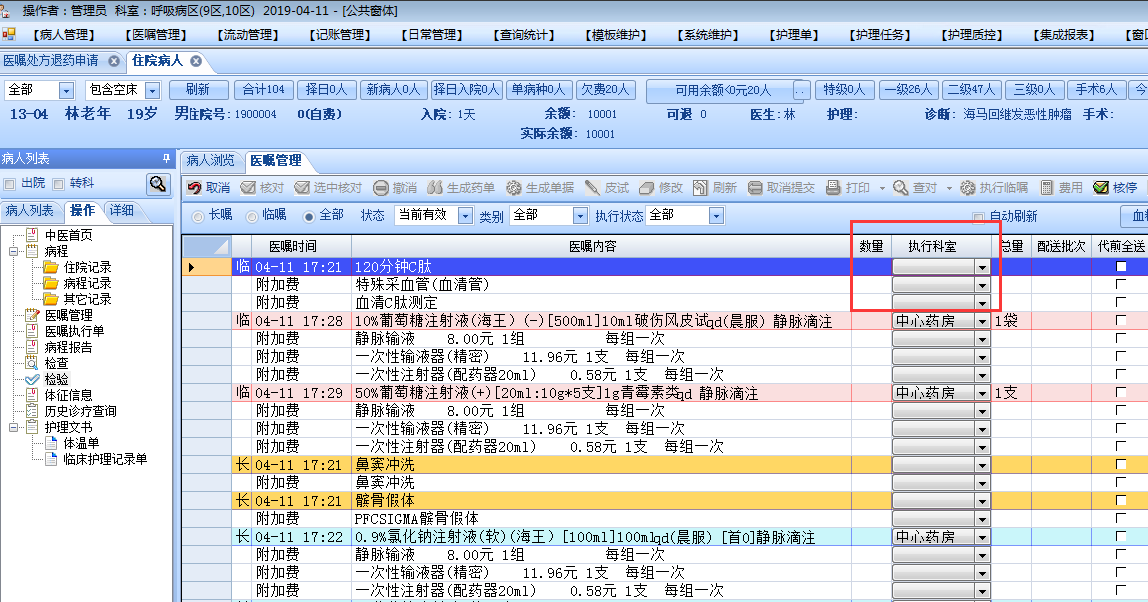Click the 医嘱内容 column header
The height and width of the screenshot is (602, 1148).
601,246
